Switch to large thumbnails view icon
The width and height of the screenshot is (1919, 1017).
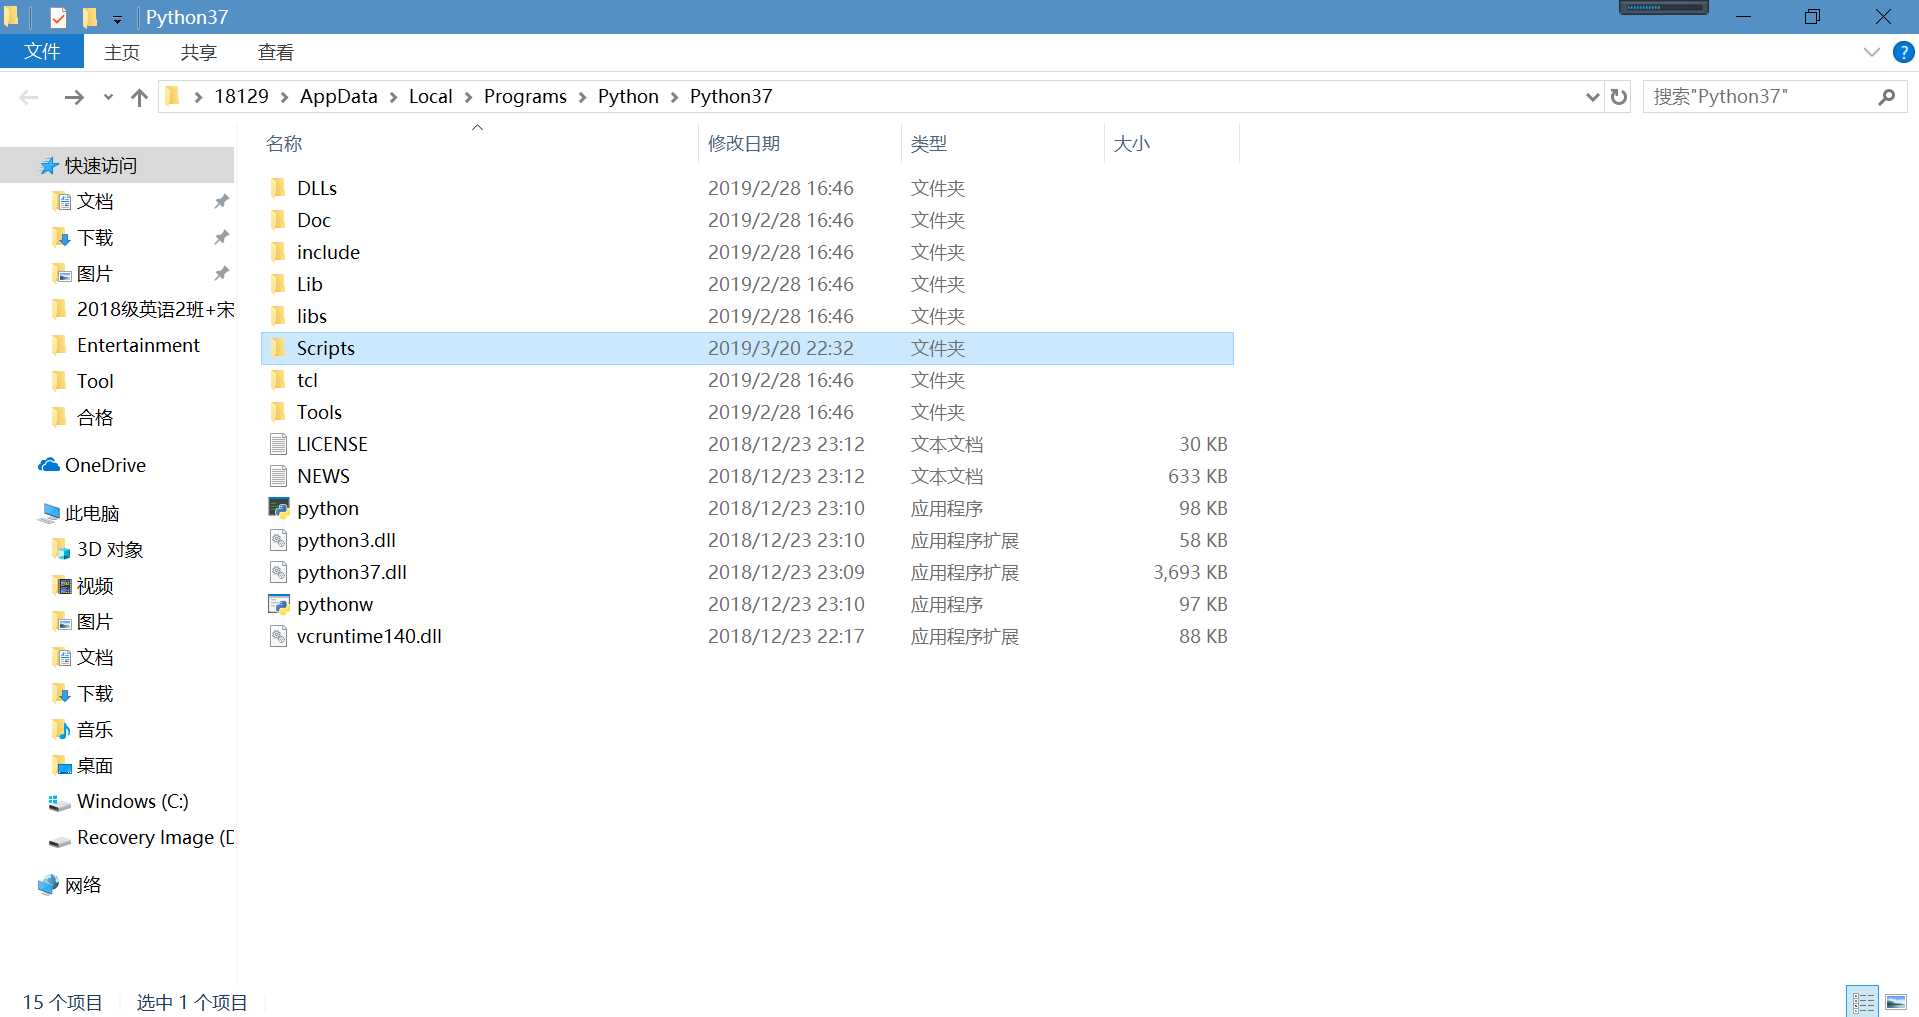1896,1001
